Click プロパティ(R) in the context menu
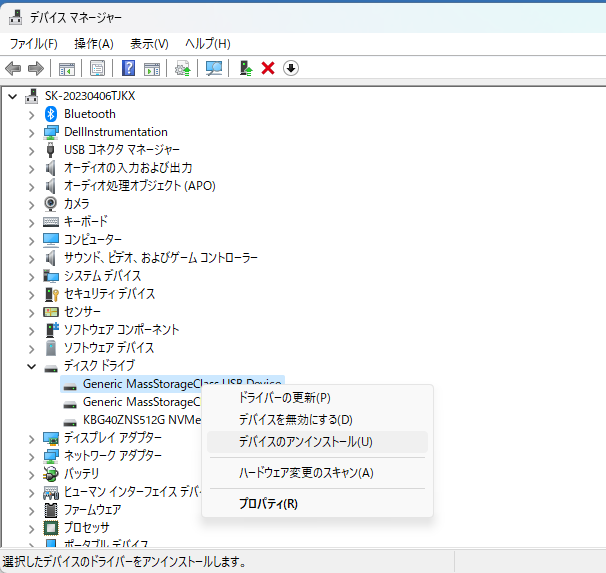The width and height of the screenshot is (606, 573). coord(267,504)
